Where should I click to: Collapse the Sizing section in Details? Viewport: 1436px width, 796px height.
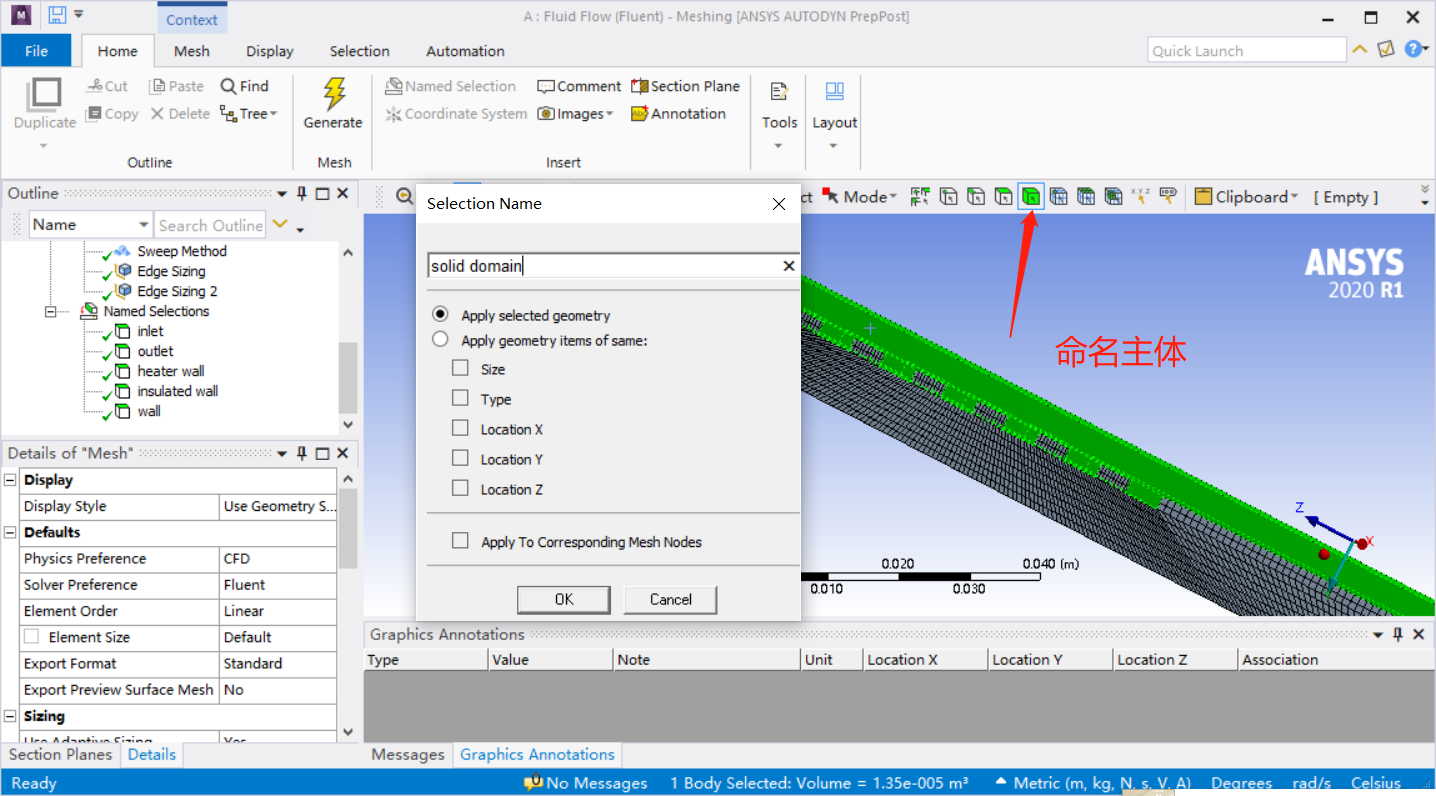pyautogui.click(x=10, y=716)
